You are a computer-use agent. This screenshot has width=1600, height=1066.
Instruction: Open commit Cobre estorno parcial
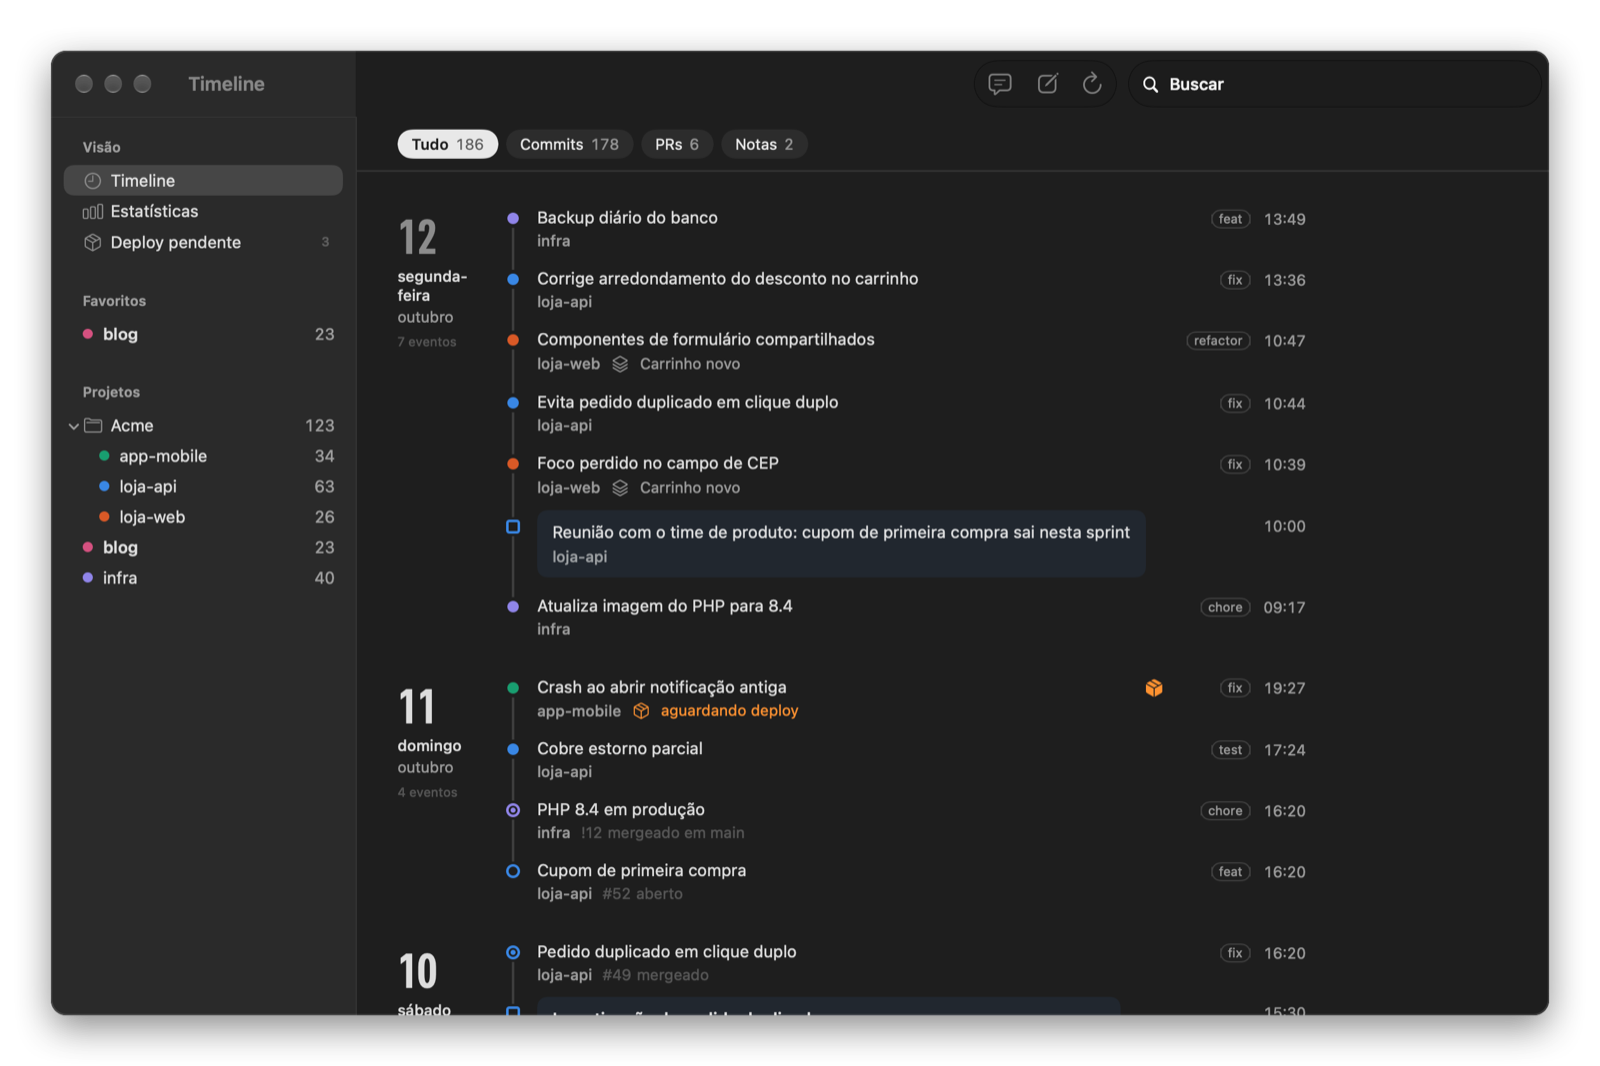pos(619,749)
